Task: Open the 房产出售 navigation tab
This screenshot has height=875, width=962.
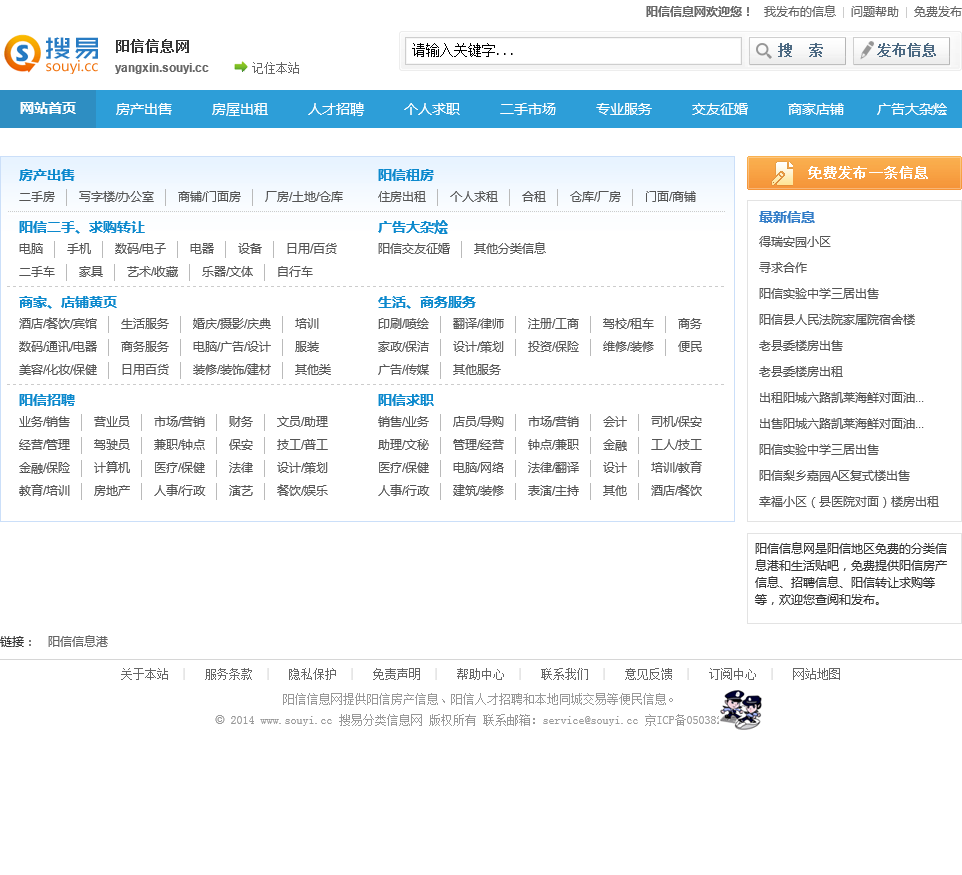Action: [144, 109]
